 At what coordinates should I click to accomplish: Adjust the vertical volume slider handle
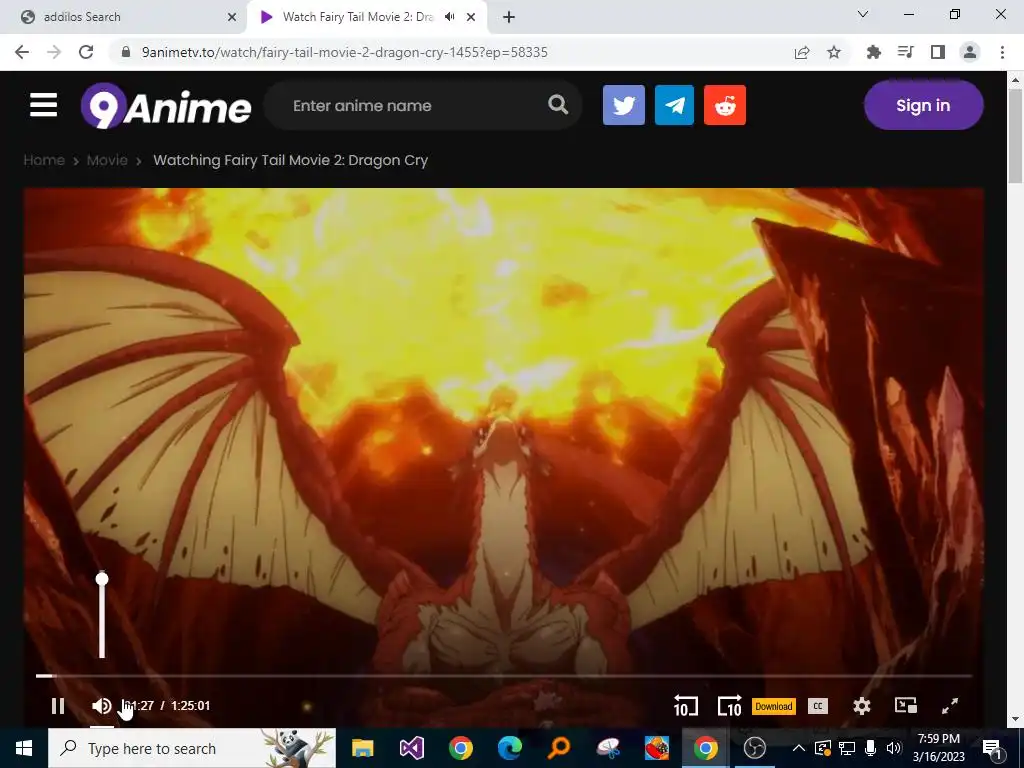pyautogui.click(x=102, y=579)
